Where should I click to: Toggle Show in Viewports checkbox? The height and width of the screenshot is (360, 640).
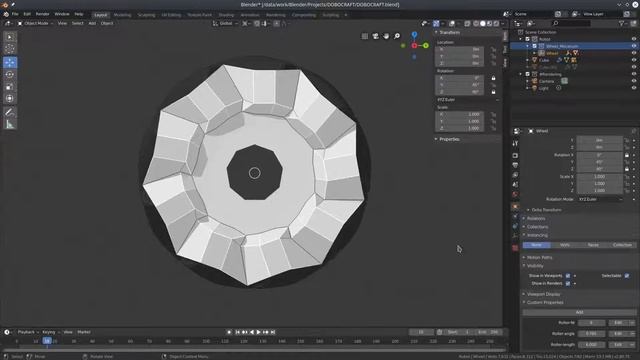click(568, 276)
